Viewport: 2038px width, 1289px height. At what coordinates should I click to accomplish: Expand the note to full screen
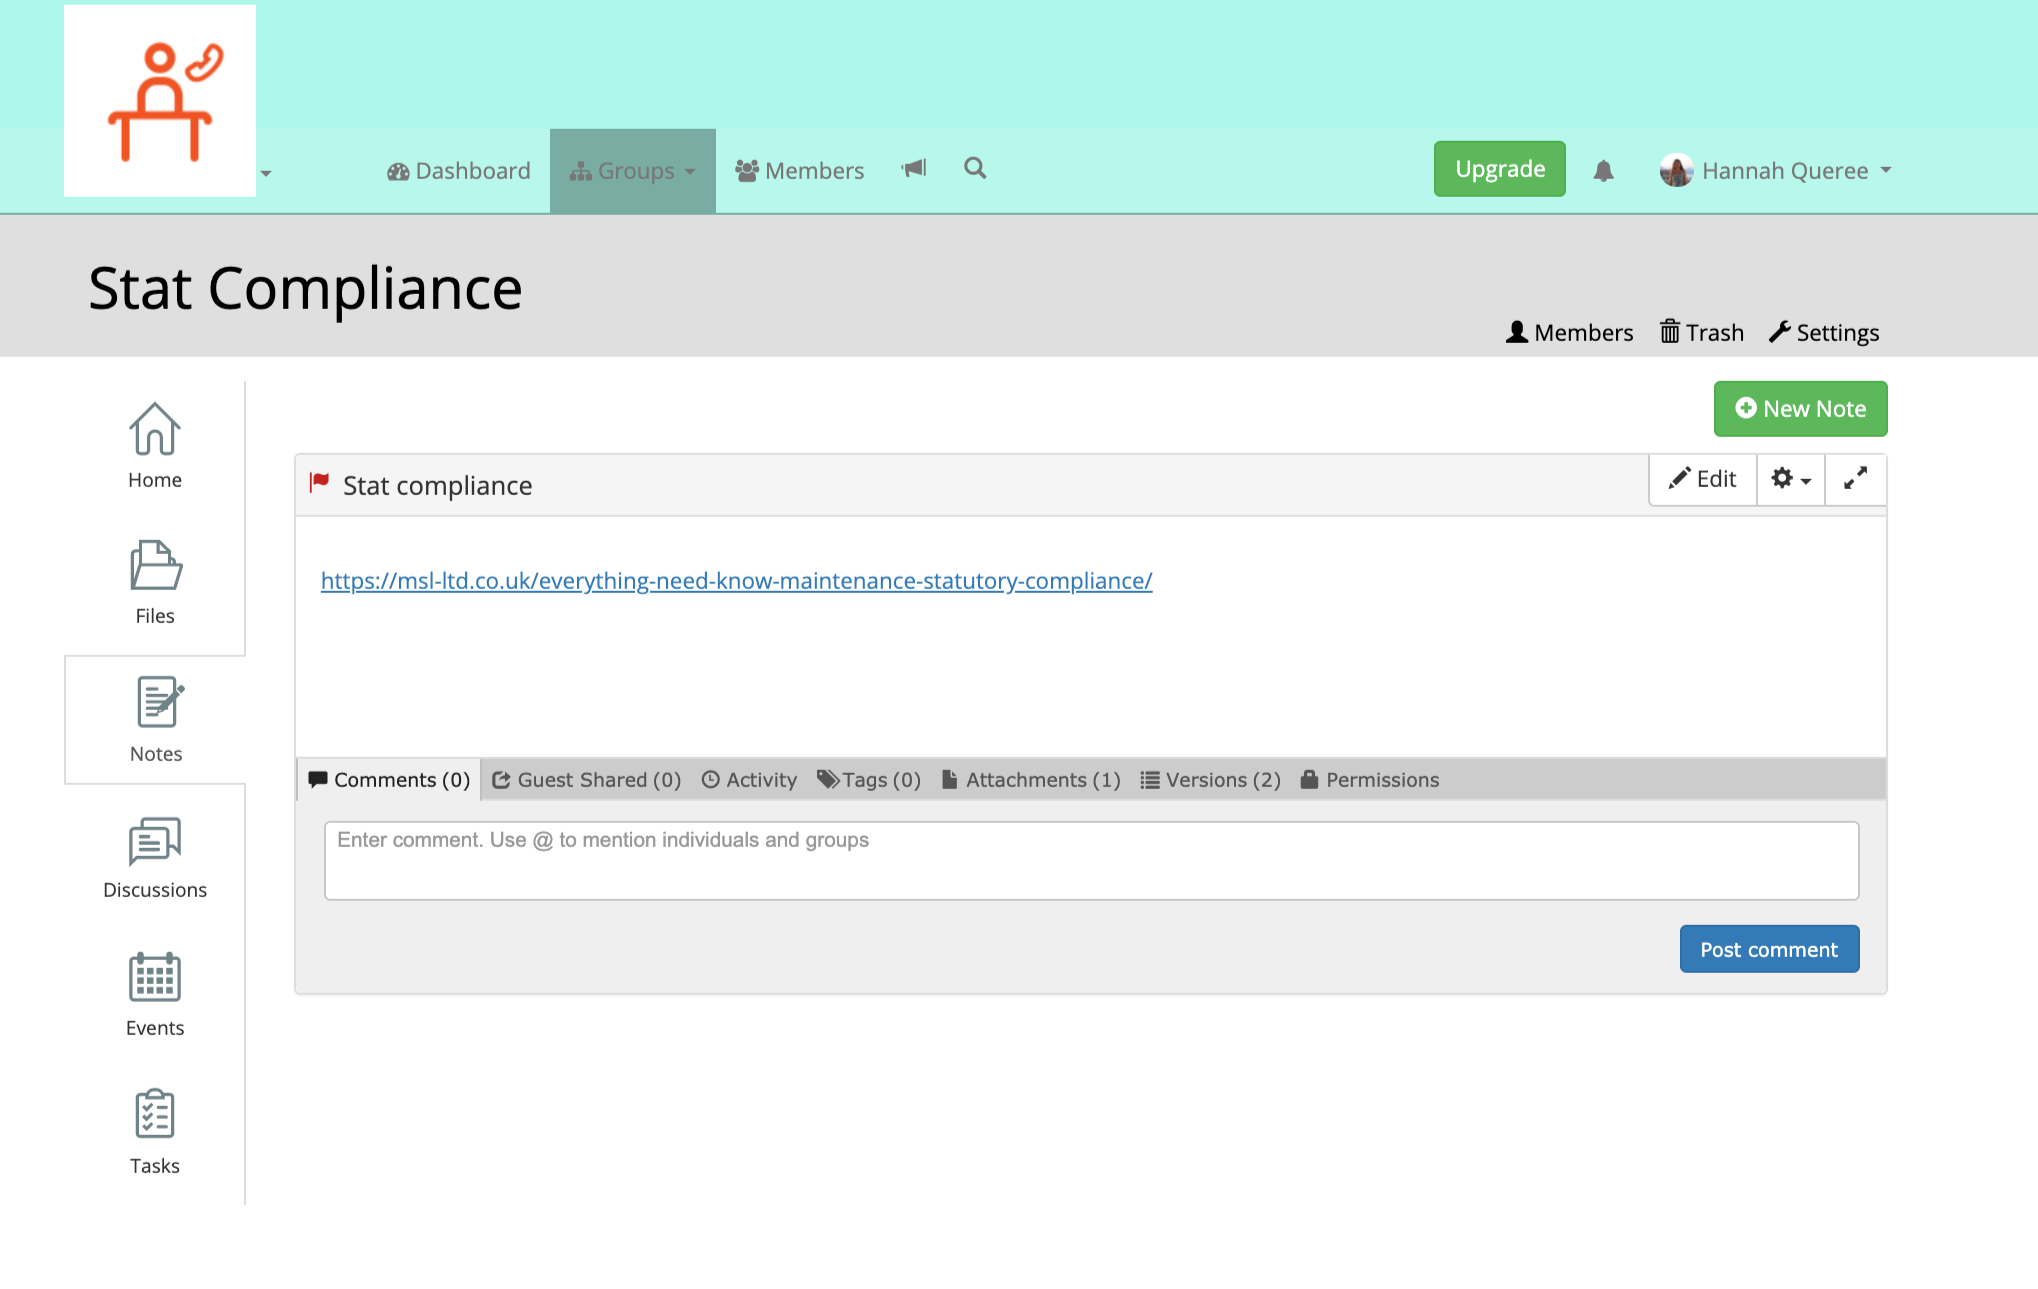pyautogui.click(x=1855, y=479)
